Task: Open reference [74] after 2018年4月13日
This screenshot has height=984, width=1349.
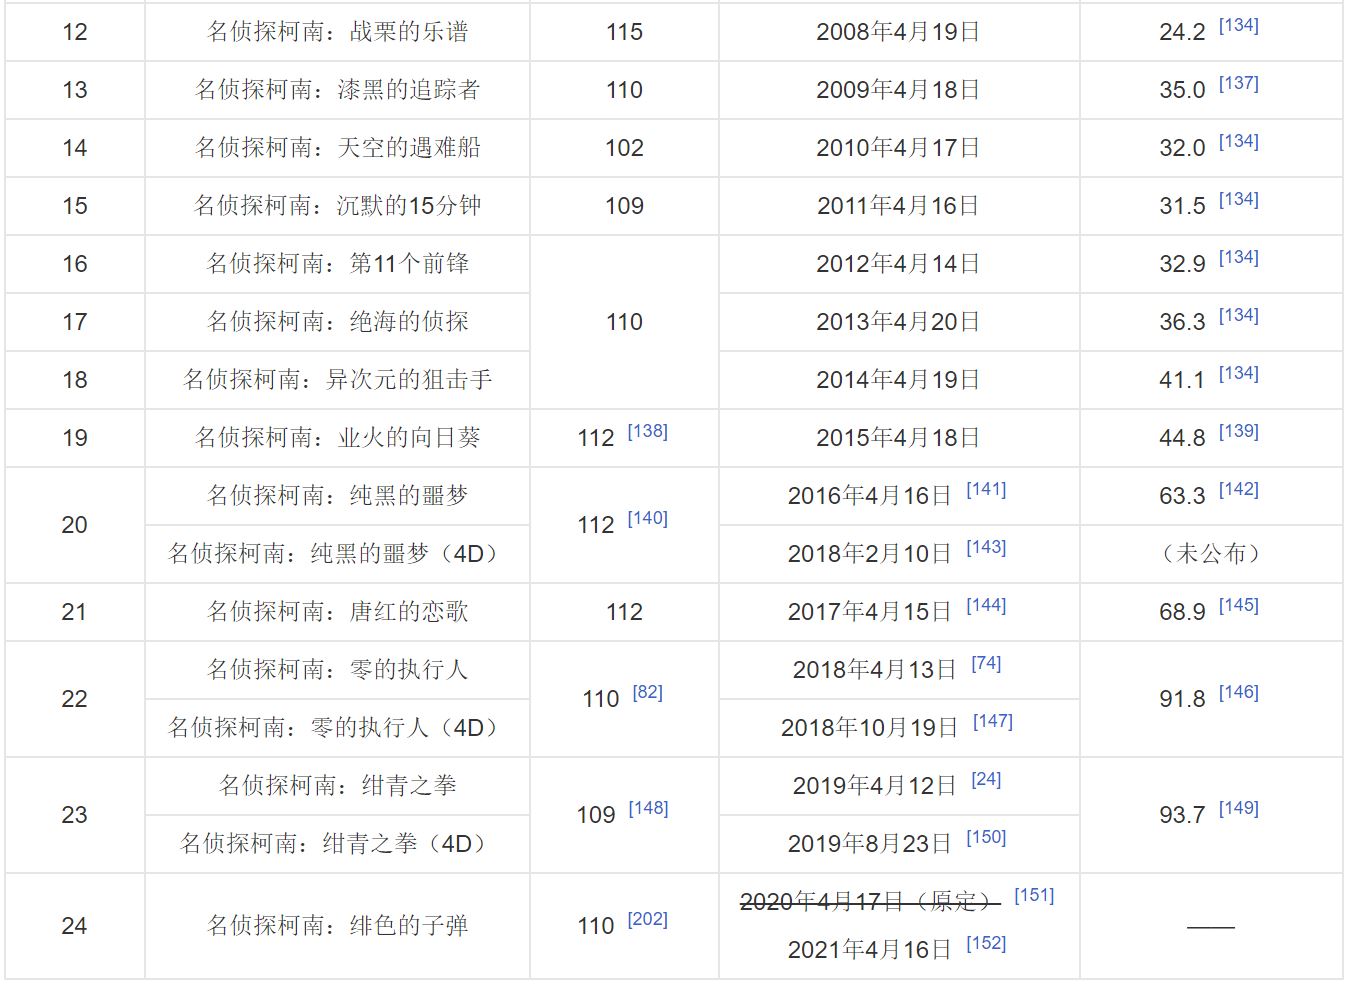Action: (986, 664)
